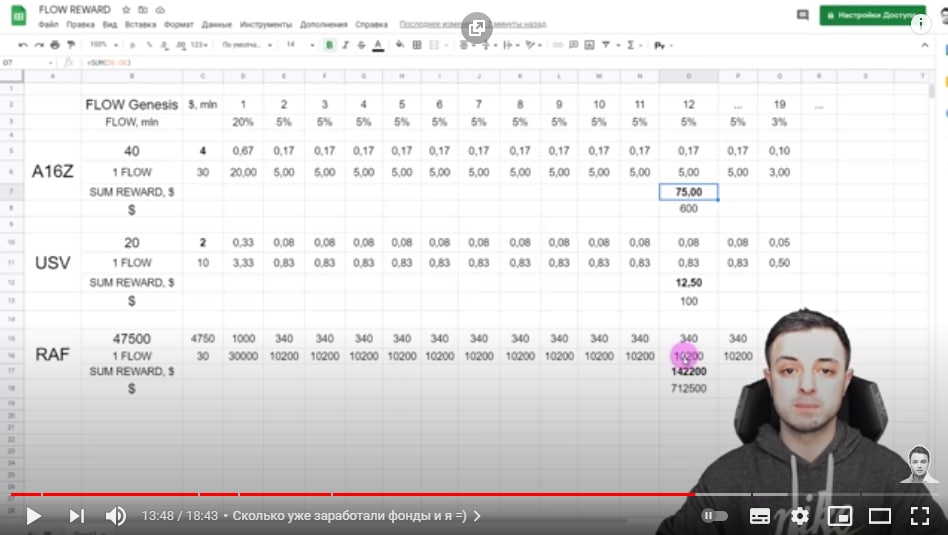Open video player settings gear
The width and height of the screenshot is (948, 535).
point(799,516)
